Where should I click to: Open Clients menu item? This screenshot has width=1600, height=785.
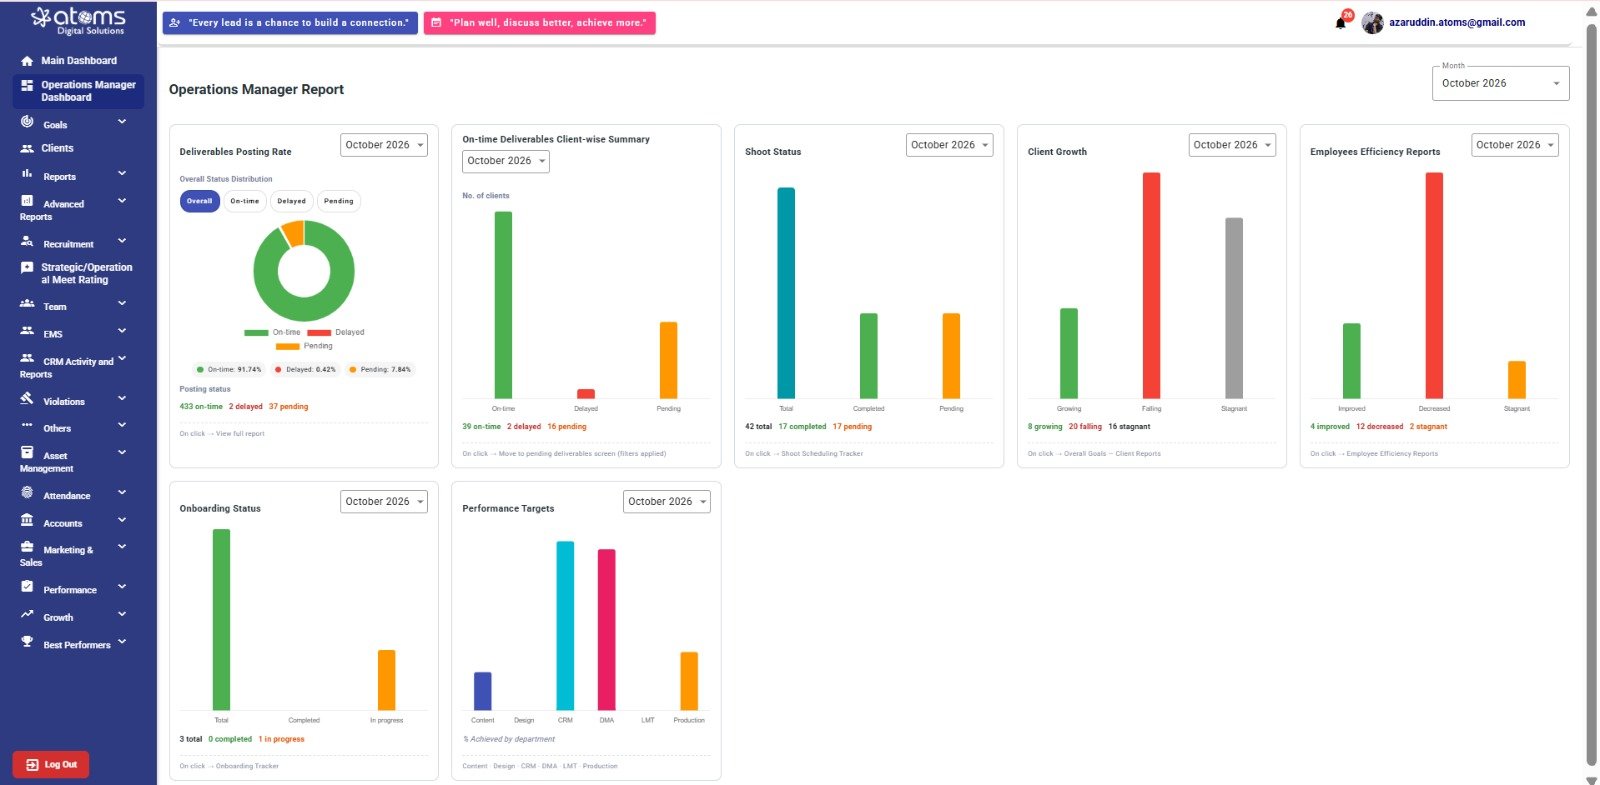[x=78, y=148]
